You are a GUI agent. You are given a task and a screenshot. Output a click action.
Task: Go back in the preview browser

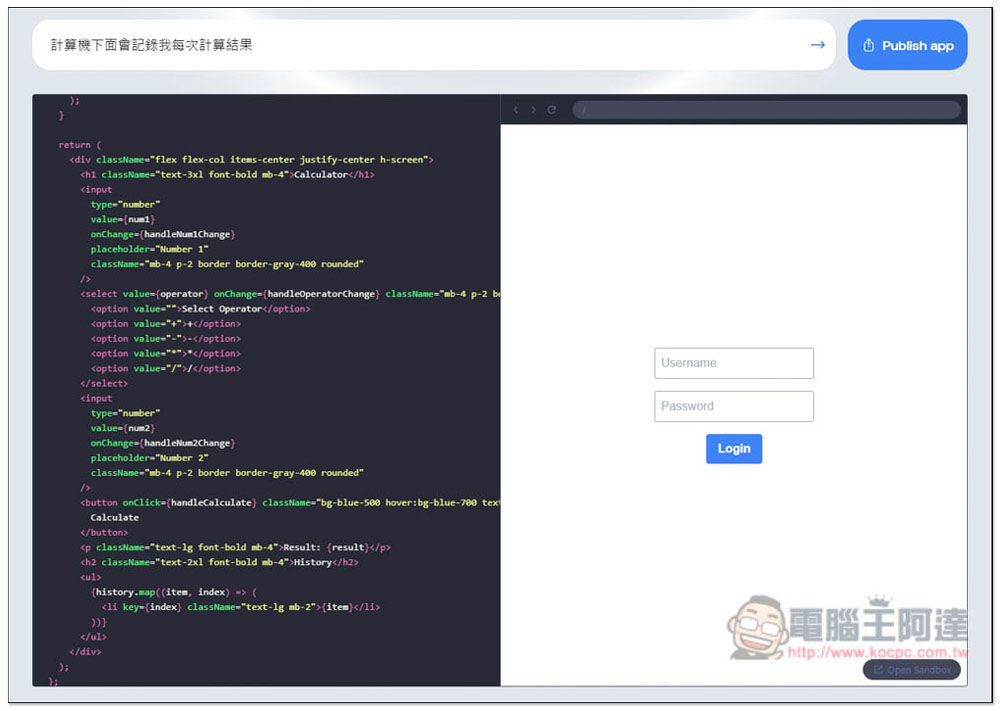[515, 110]
